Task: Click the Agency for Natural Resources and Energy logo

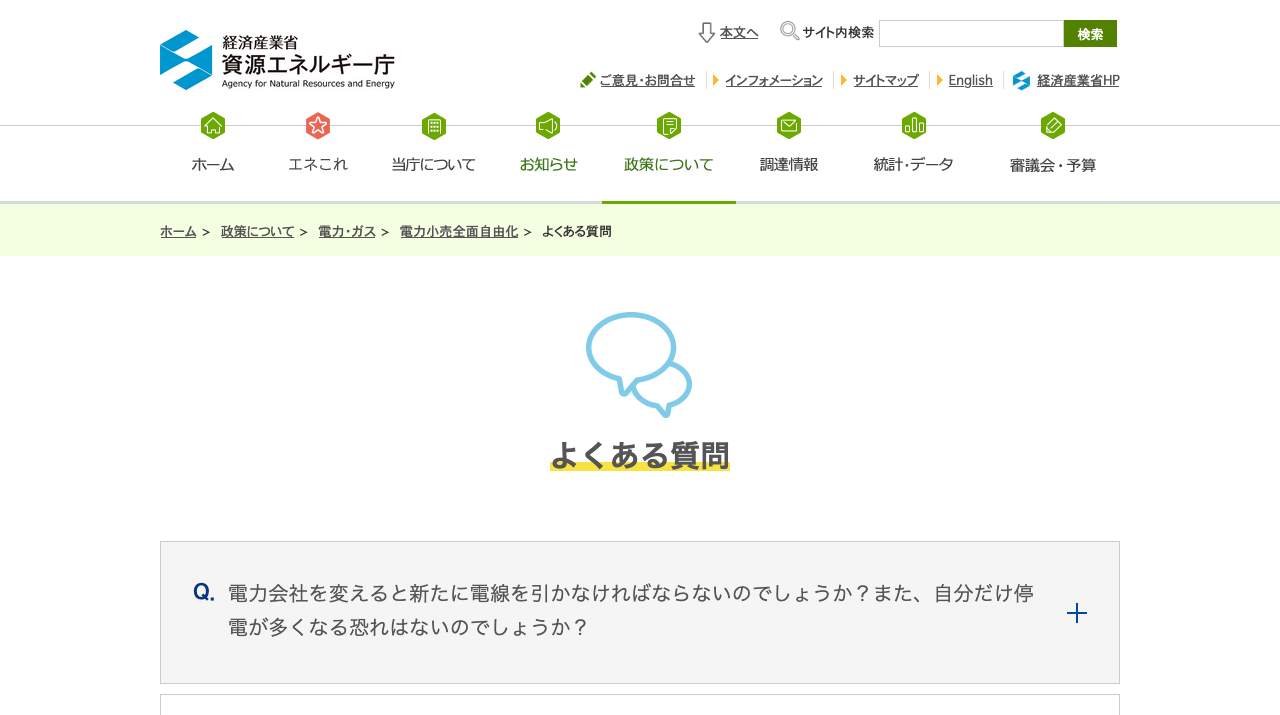Action: (277, 60)
